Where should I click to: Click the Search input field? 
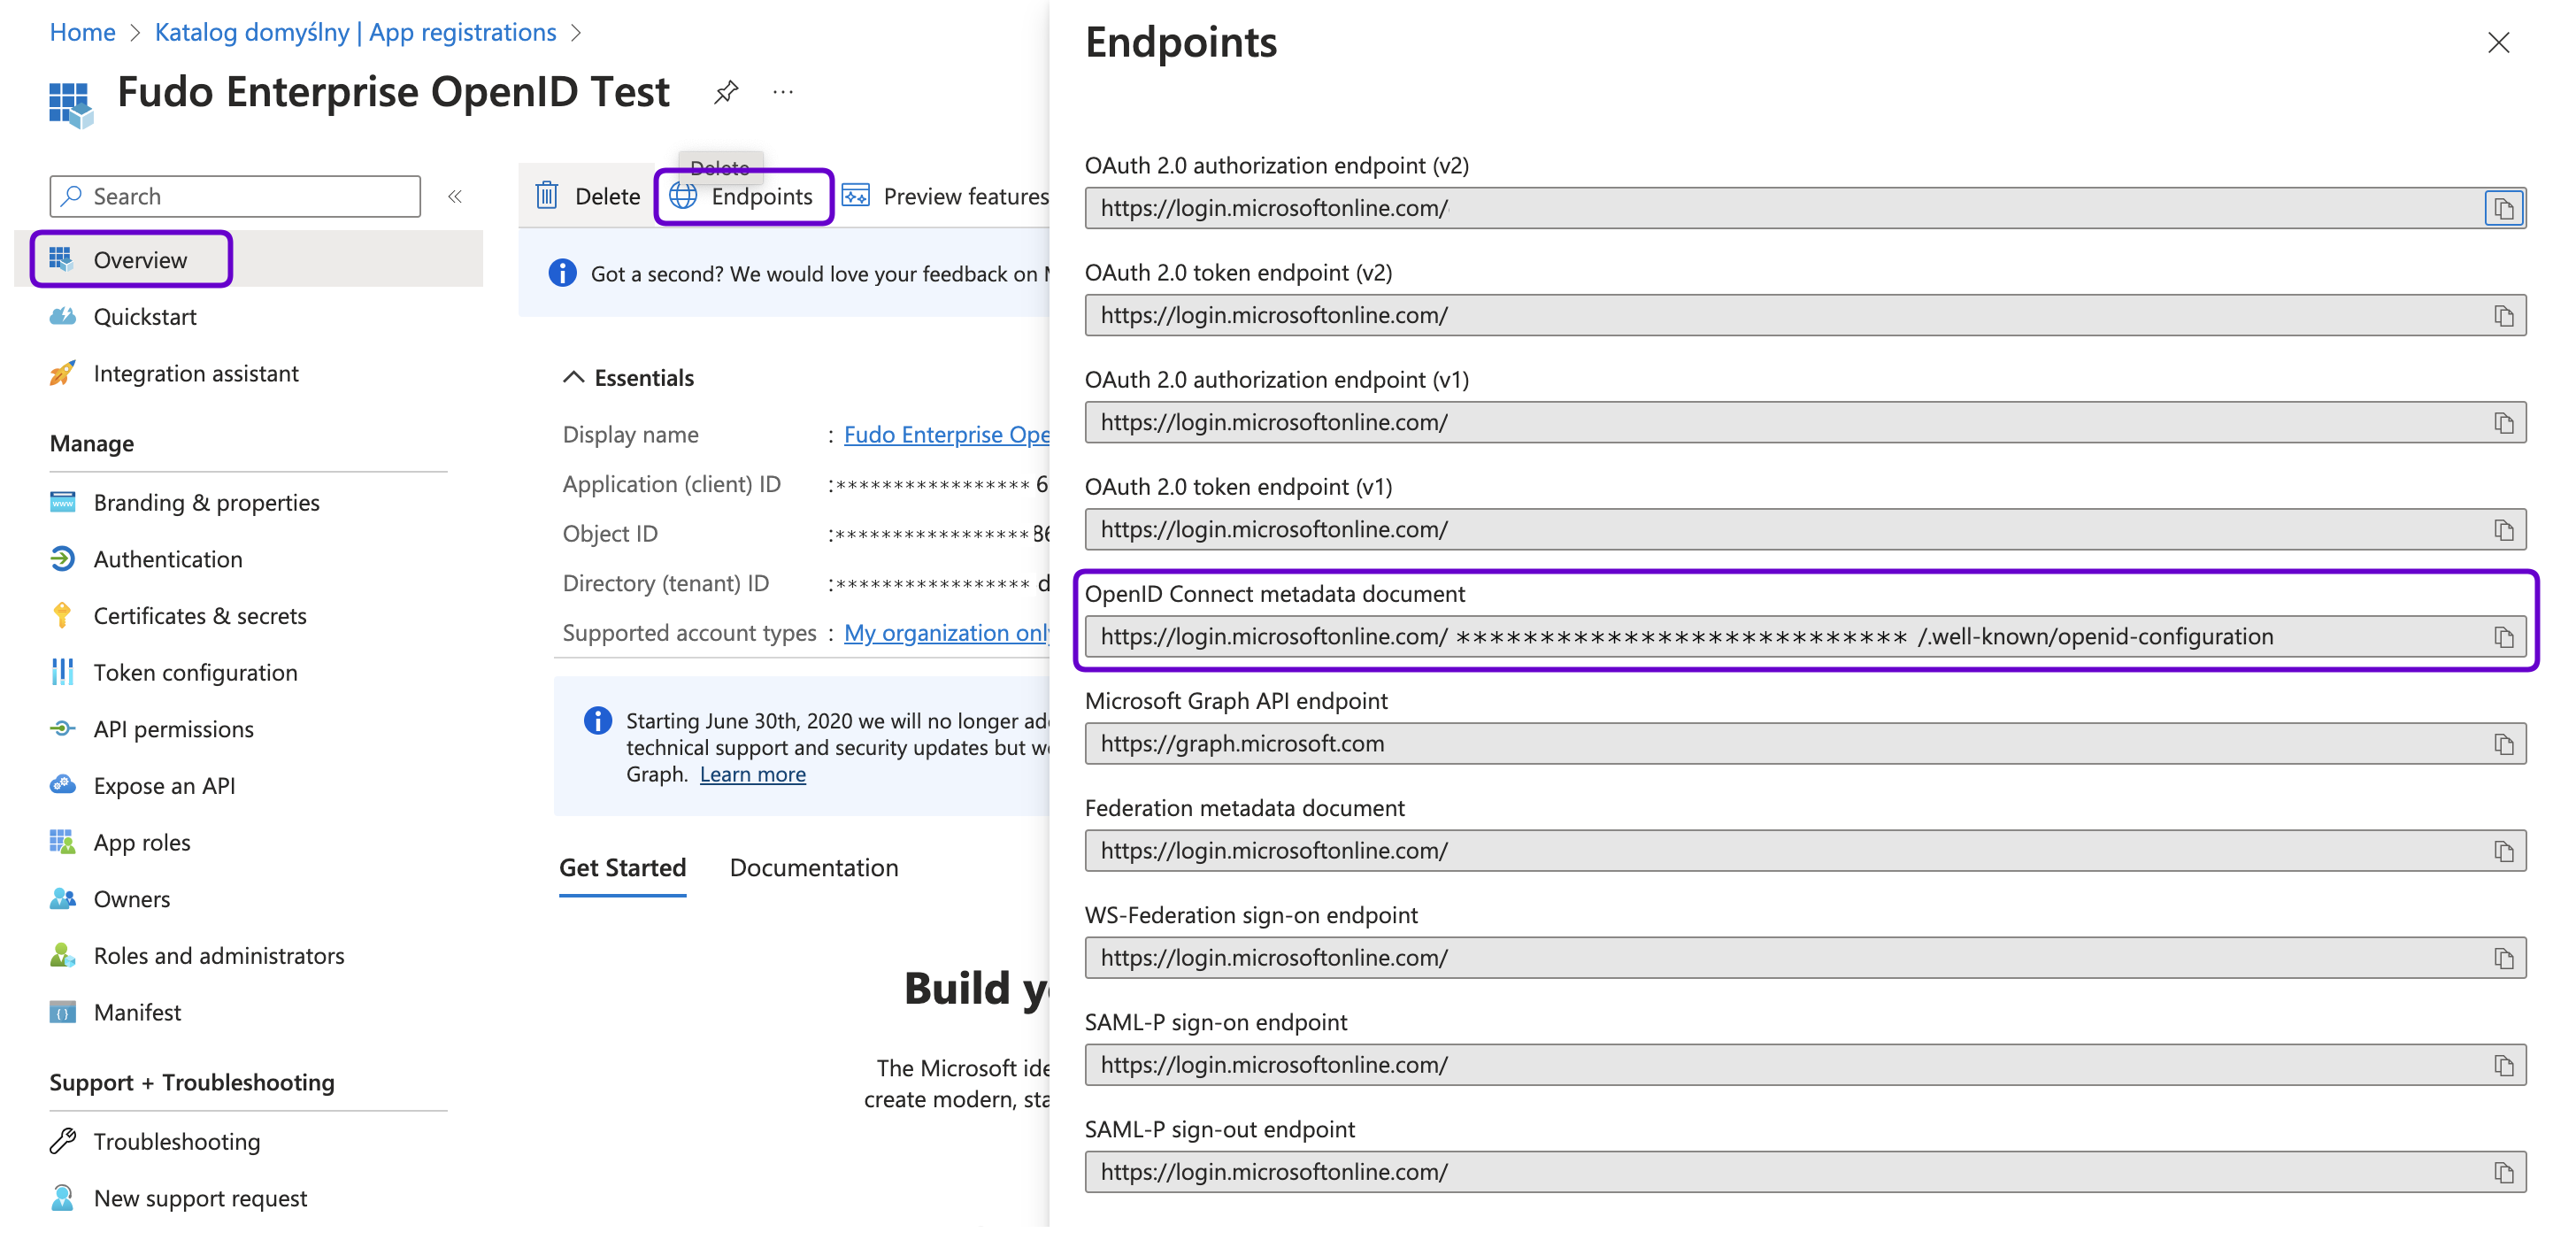coord(235,197)
